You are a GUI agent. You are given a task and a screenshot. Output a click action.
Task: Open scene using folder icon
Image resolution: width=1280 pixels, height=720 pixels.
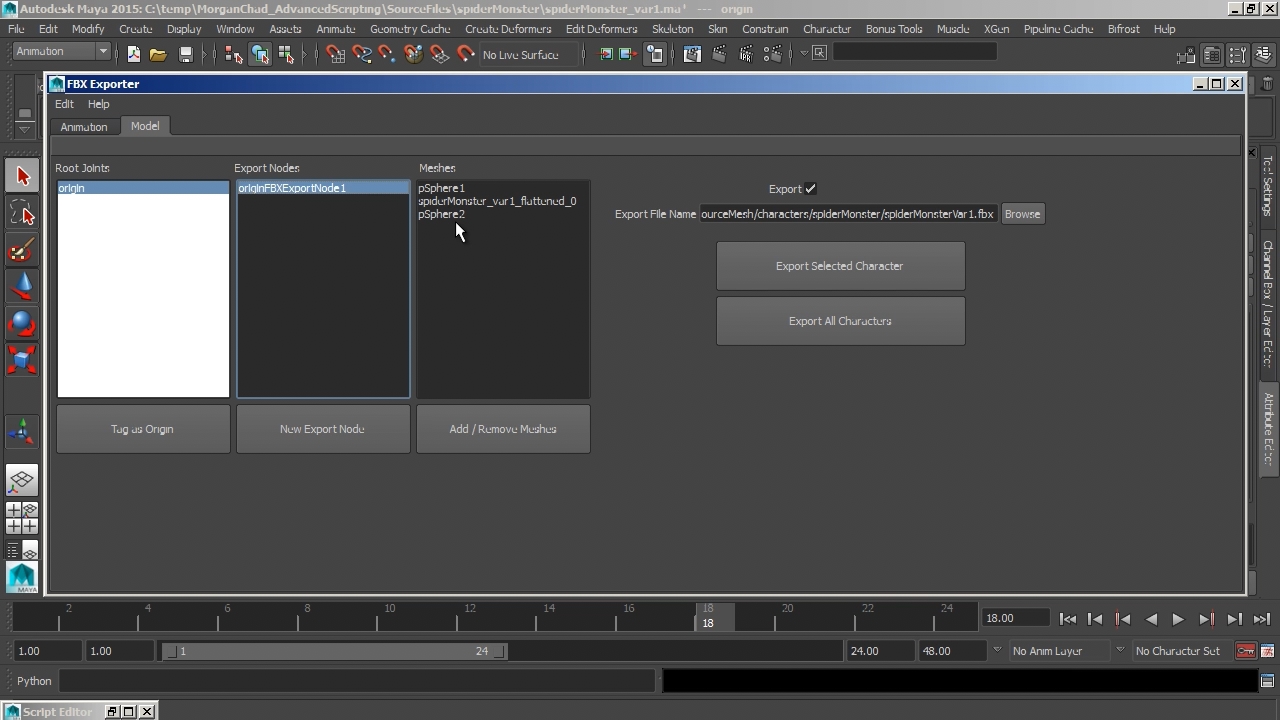tap(158, 54)
